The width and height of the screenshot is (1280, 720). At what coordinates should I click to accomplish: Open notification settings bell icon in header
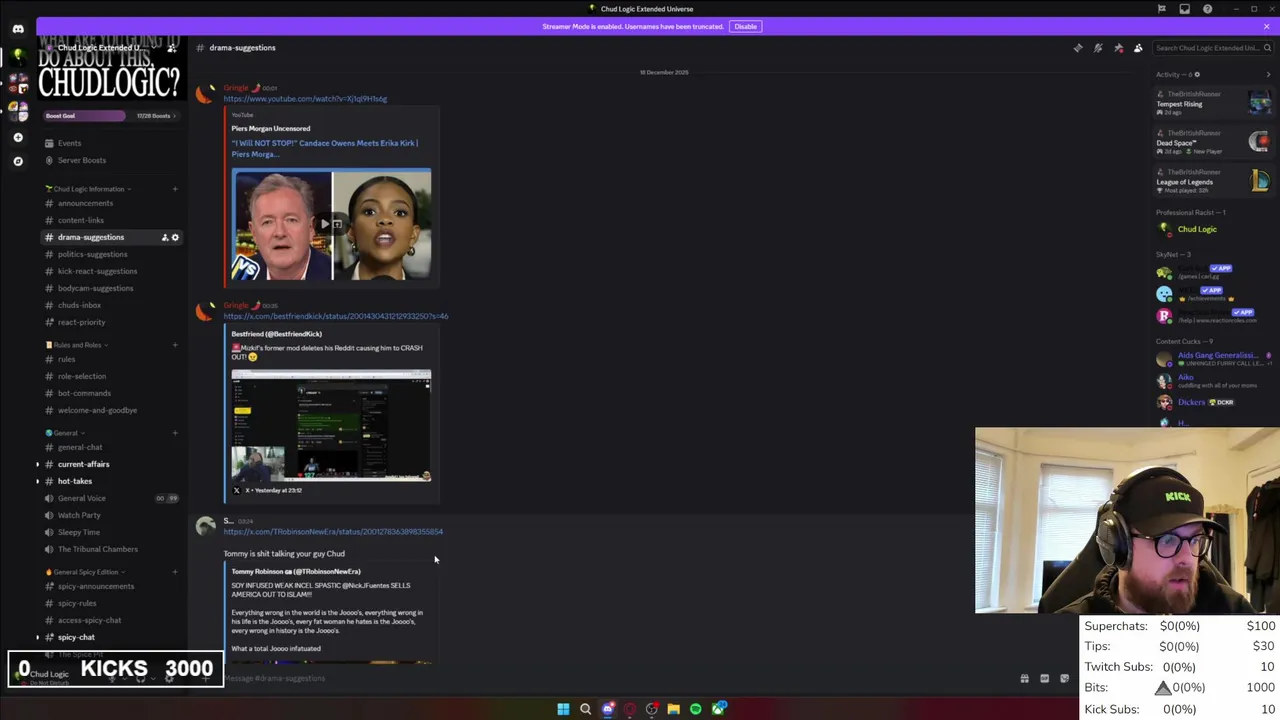tap(1098, 48)
